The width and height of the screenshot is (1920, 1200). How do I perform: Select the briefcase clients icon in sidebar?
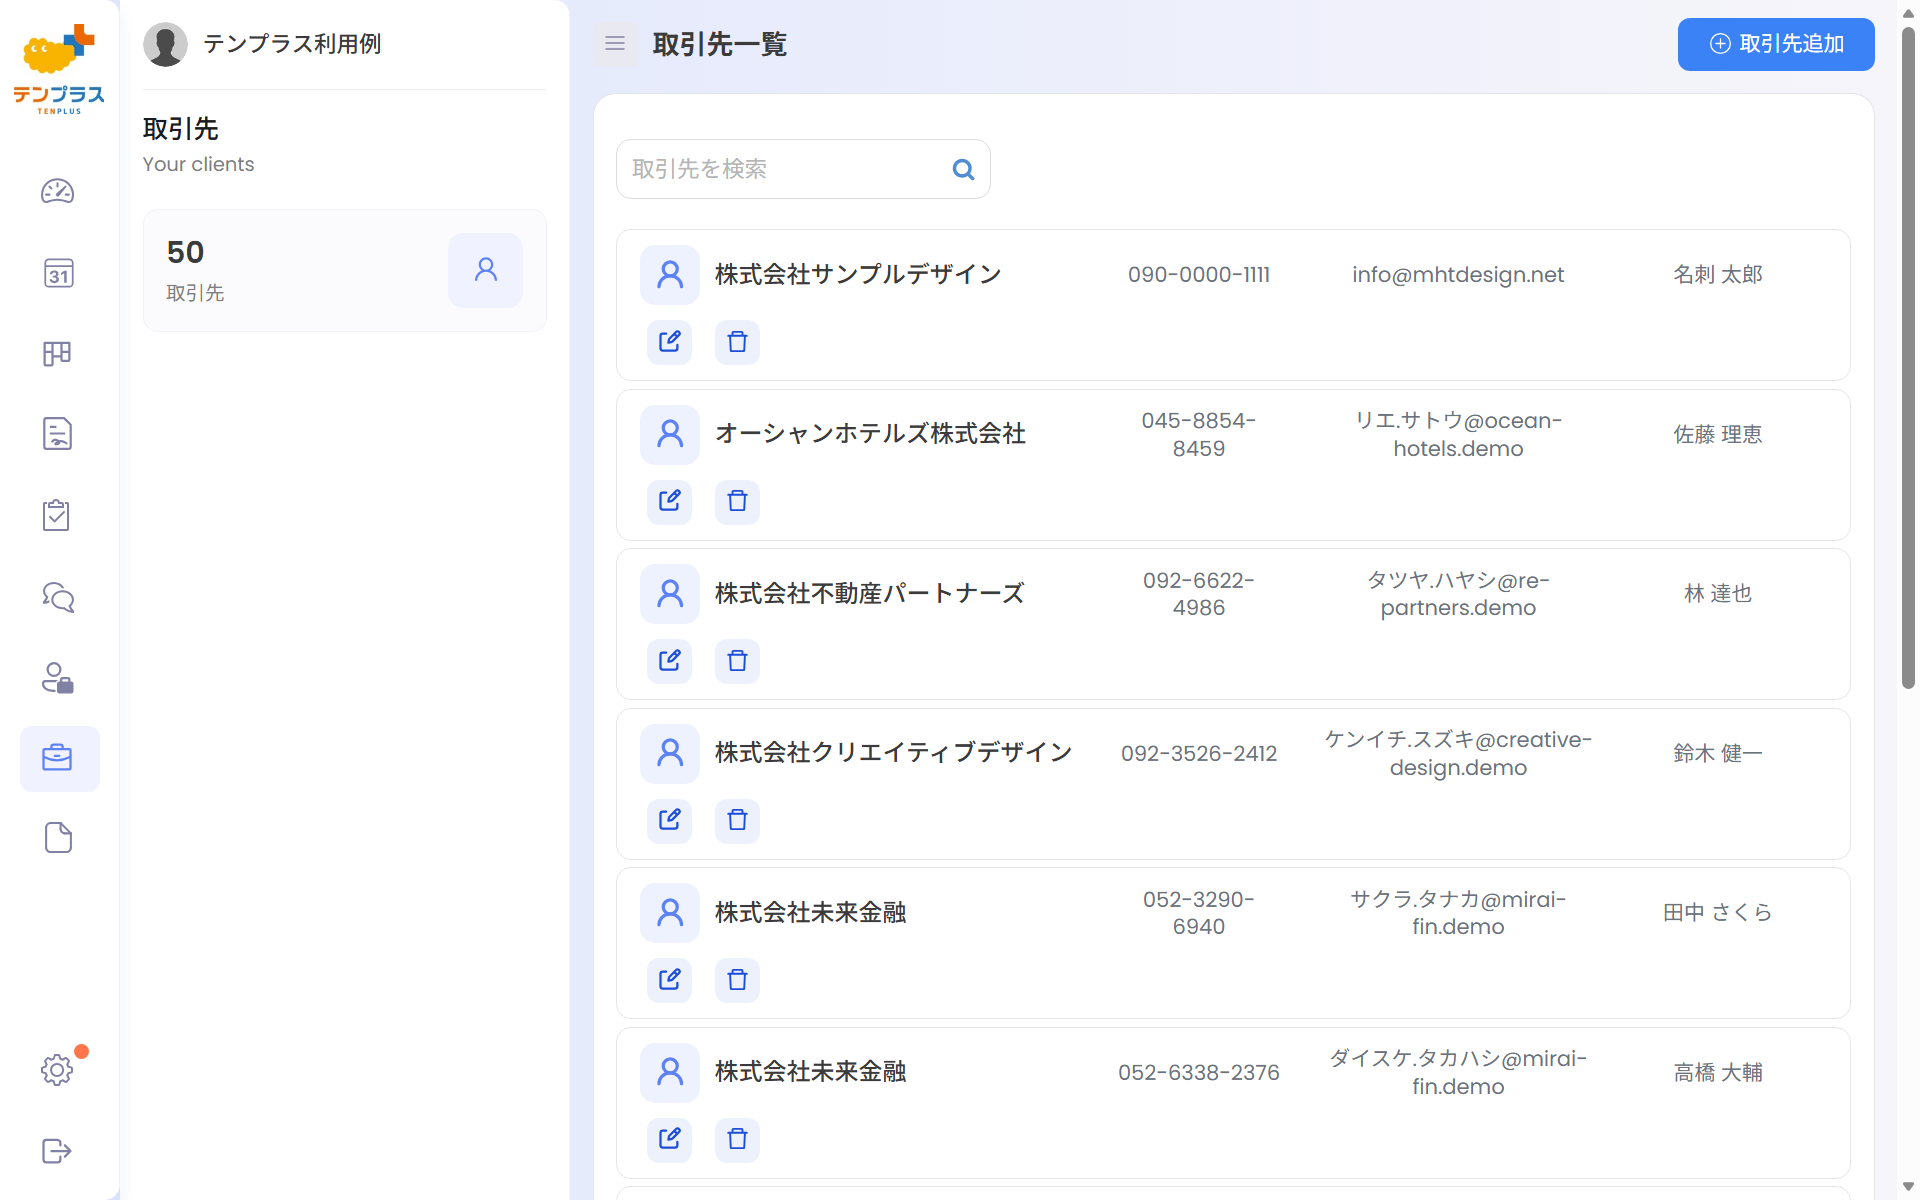59,758
